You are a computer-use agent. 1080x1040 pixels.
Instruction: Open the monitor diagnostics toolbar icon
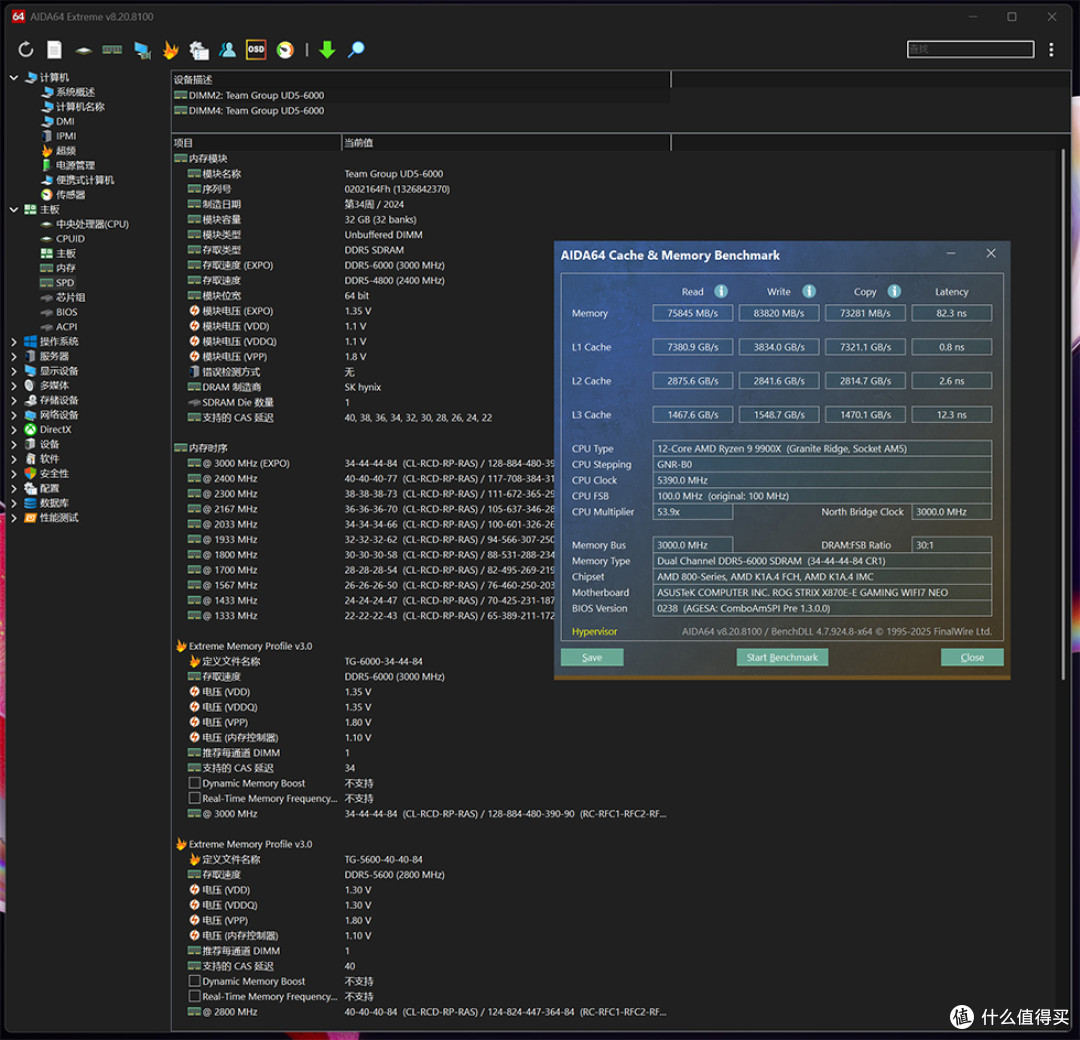coord(142,50)
